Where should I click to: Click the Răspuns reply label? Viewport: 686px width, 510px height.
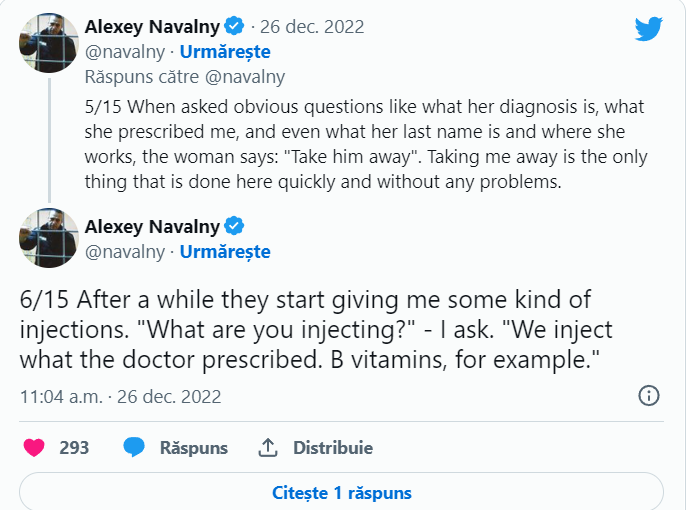coord(194,448)
